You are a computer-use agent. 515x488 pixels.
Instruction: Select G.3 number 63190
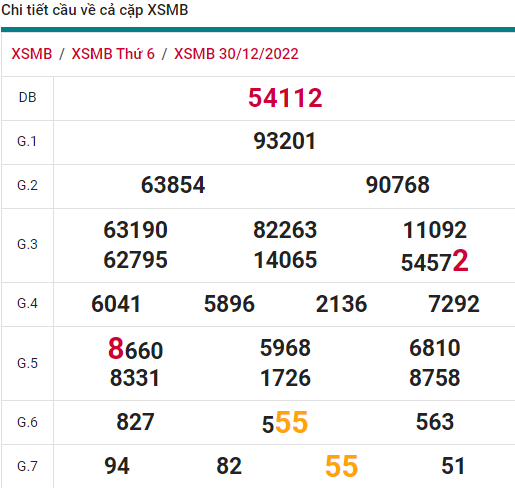[135, 230]
